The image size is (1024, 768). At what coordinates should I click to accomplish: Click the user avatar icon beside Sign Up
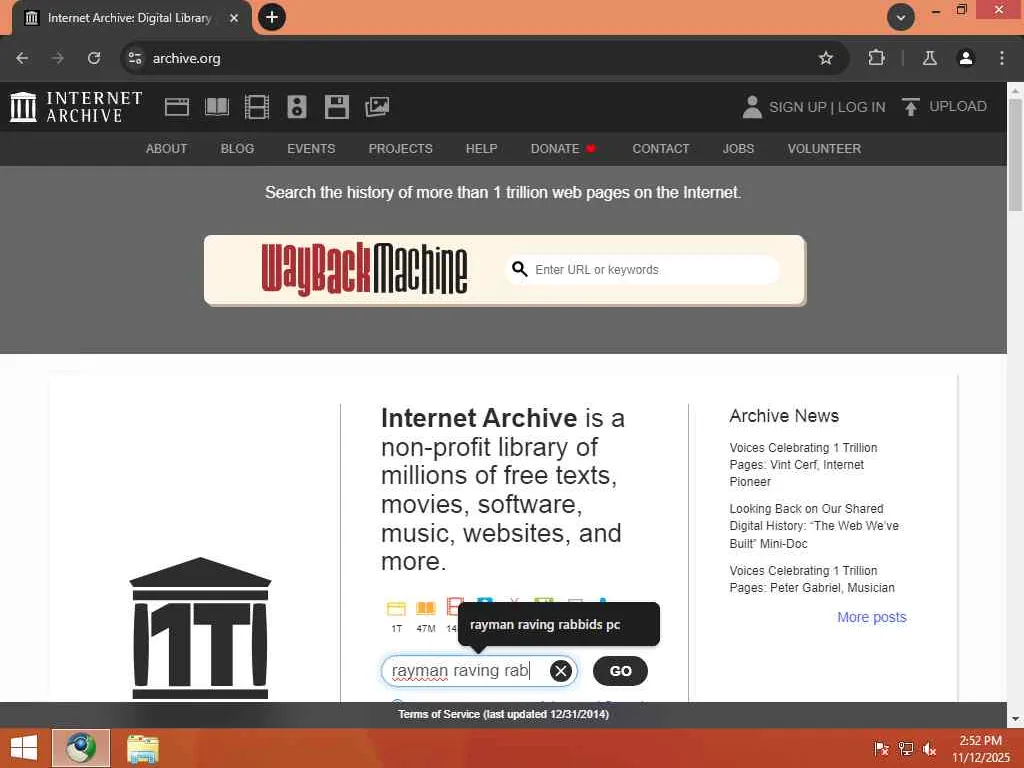pos(752,107)
